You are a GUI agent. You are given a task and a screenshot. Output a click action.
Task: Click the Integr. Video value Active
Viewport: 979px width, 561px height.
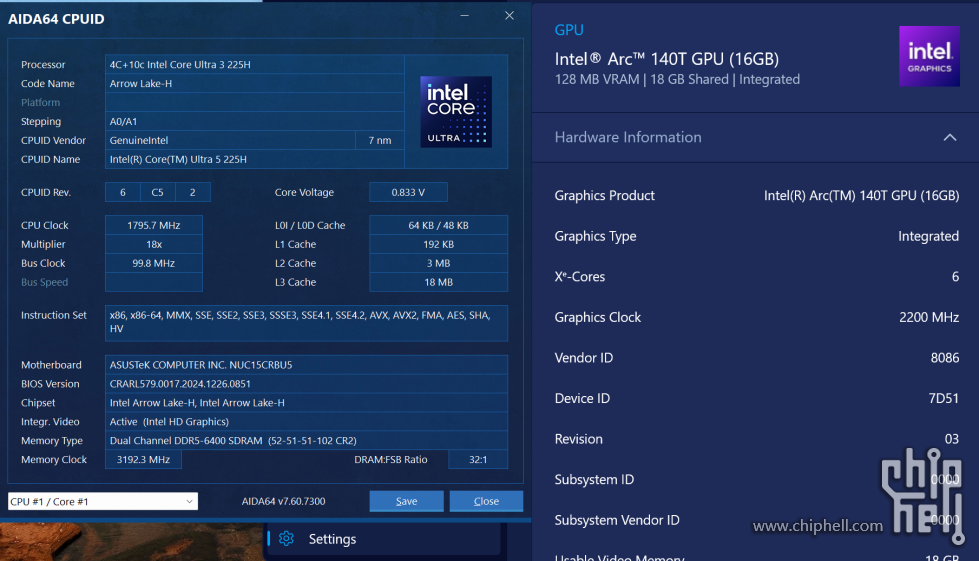click(x=307, y=422)
